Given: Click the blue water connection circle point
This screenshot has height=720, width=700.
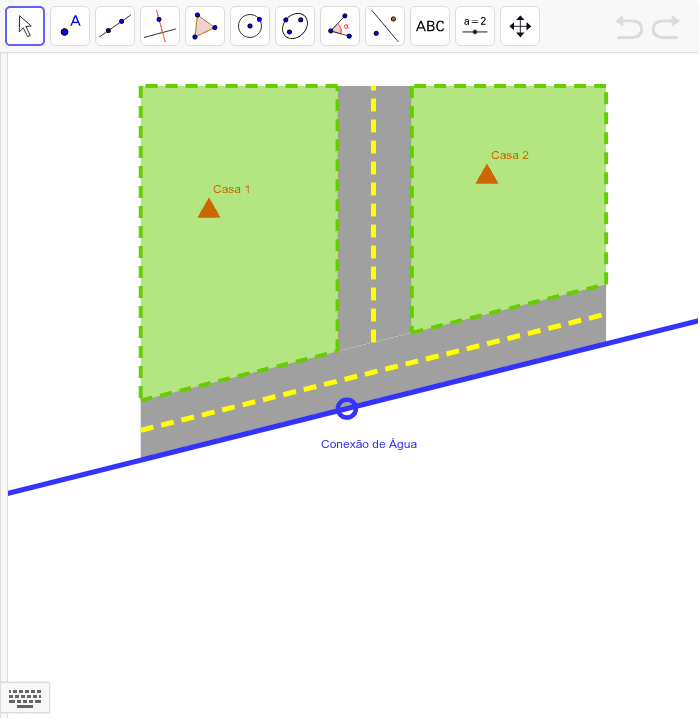Looking at the screenshot, I should tap(346, 408).
